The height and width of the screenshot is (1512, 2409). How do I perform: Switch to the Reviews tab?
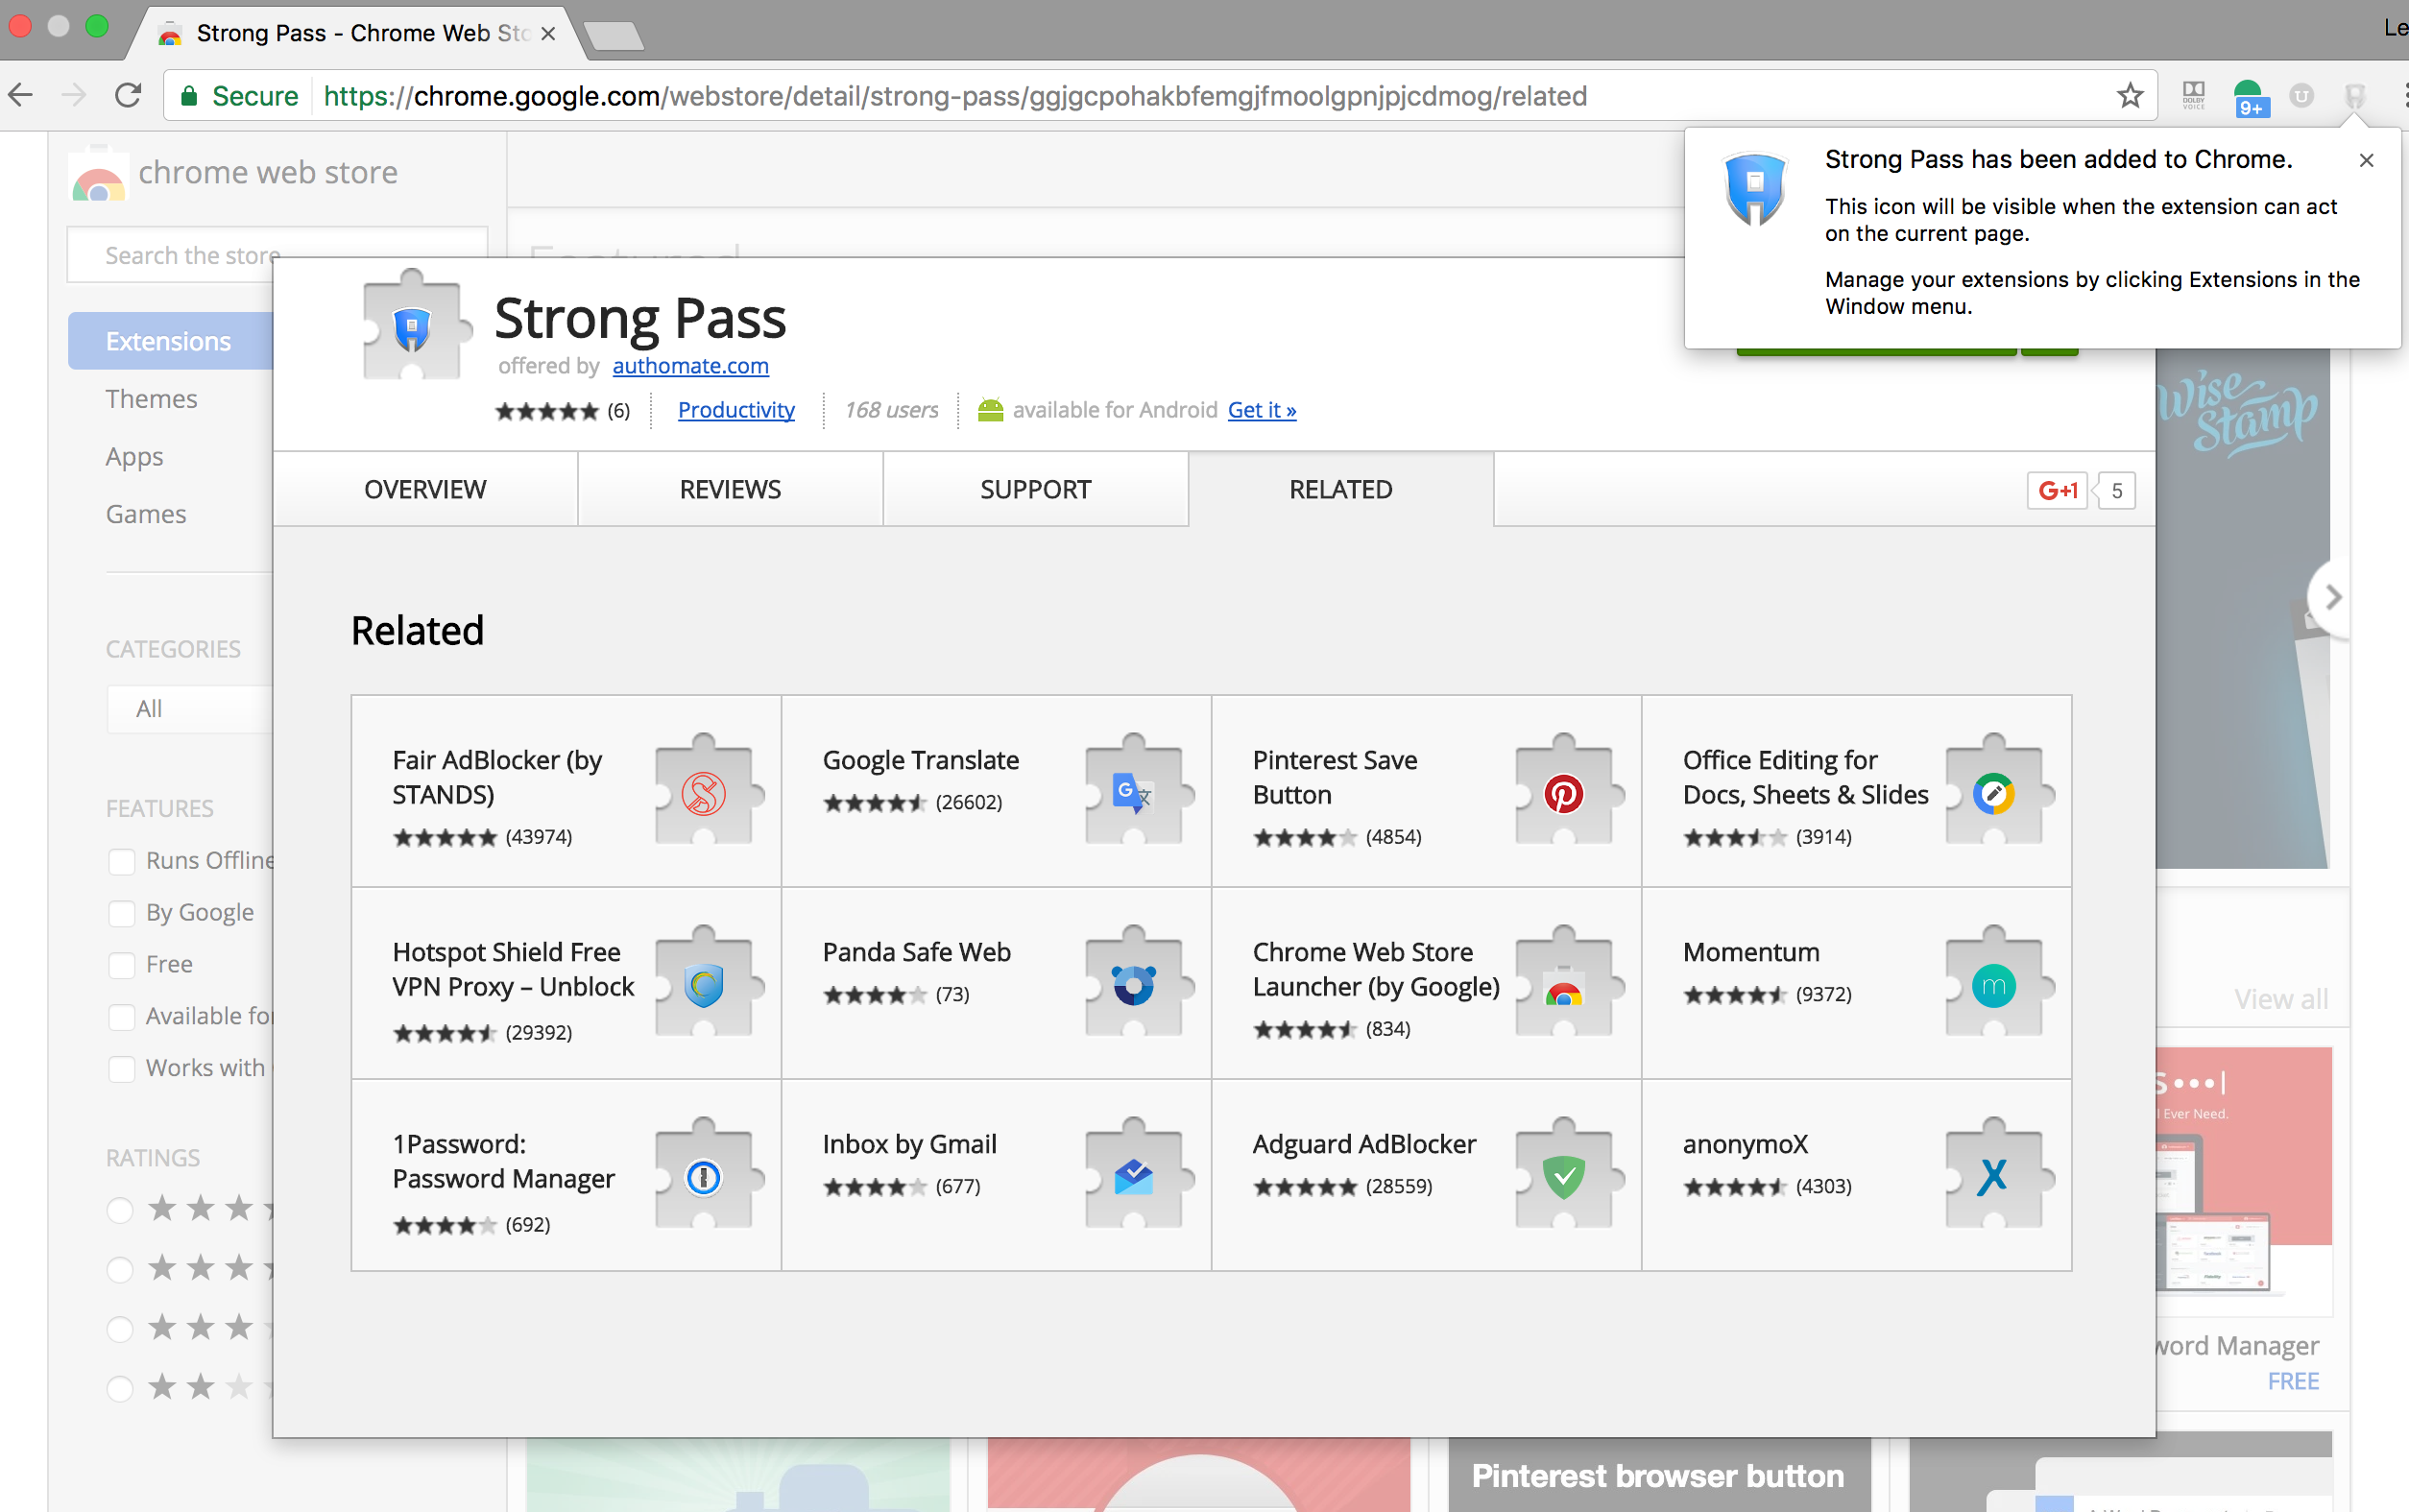pos(730,489)
